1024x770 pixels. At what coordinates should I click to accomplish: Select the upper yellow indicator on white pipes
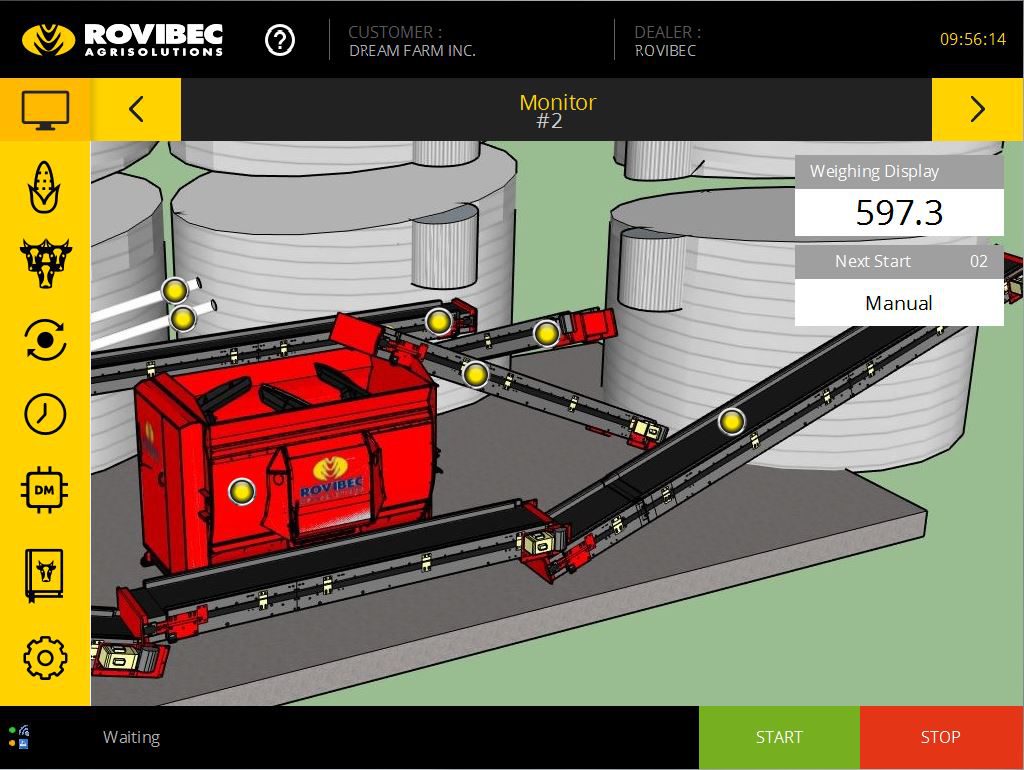(174, 290)
